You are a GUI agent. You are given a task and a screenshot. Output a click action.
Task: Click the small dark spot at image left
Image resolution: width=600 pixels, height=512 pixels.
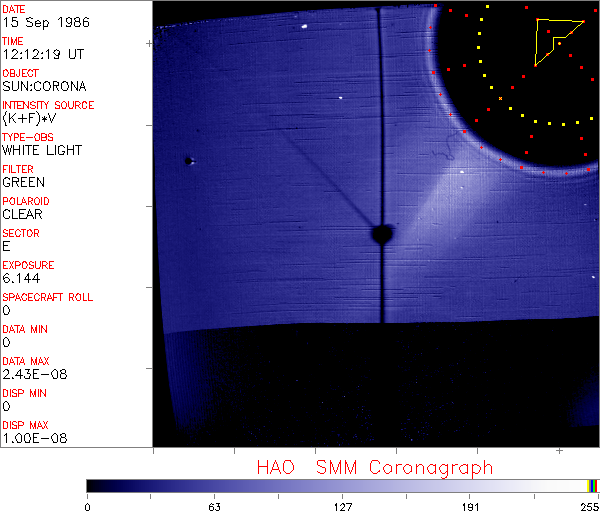tap(188, 160)
